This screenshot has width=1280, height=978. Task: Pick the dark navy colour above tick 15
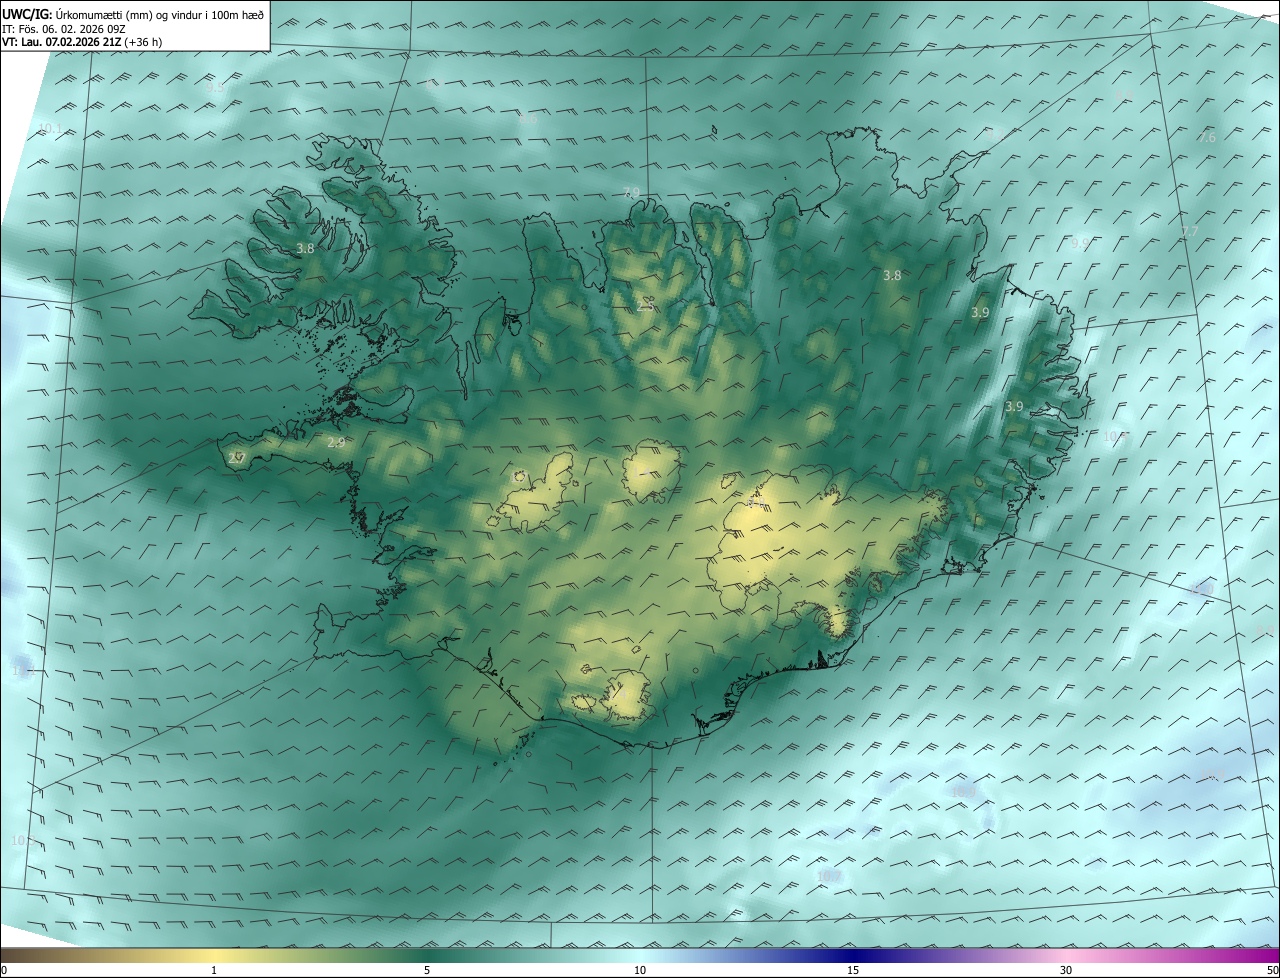tap(853, 955)
